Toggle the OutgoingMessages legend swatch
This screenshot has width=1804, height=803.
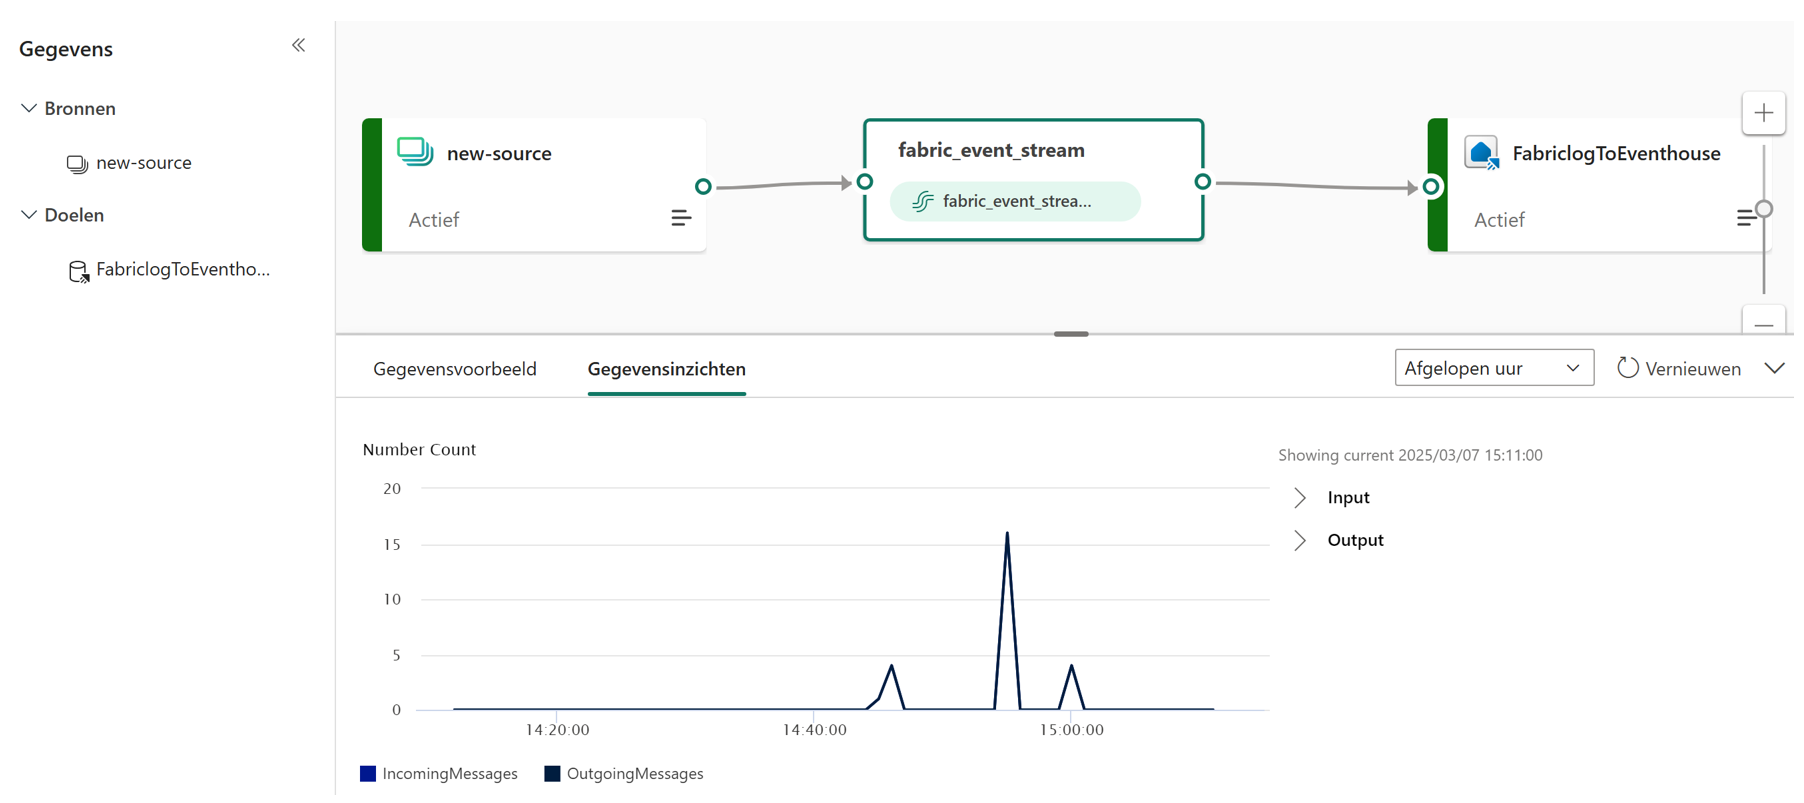coord(552,774)
